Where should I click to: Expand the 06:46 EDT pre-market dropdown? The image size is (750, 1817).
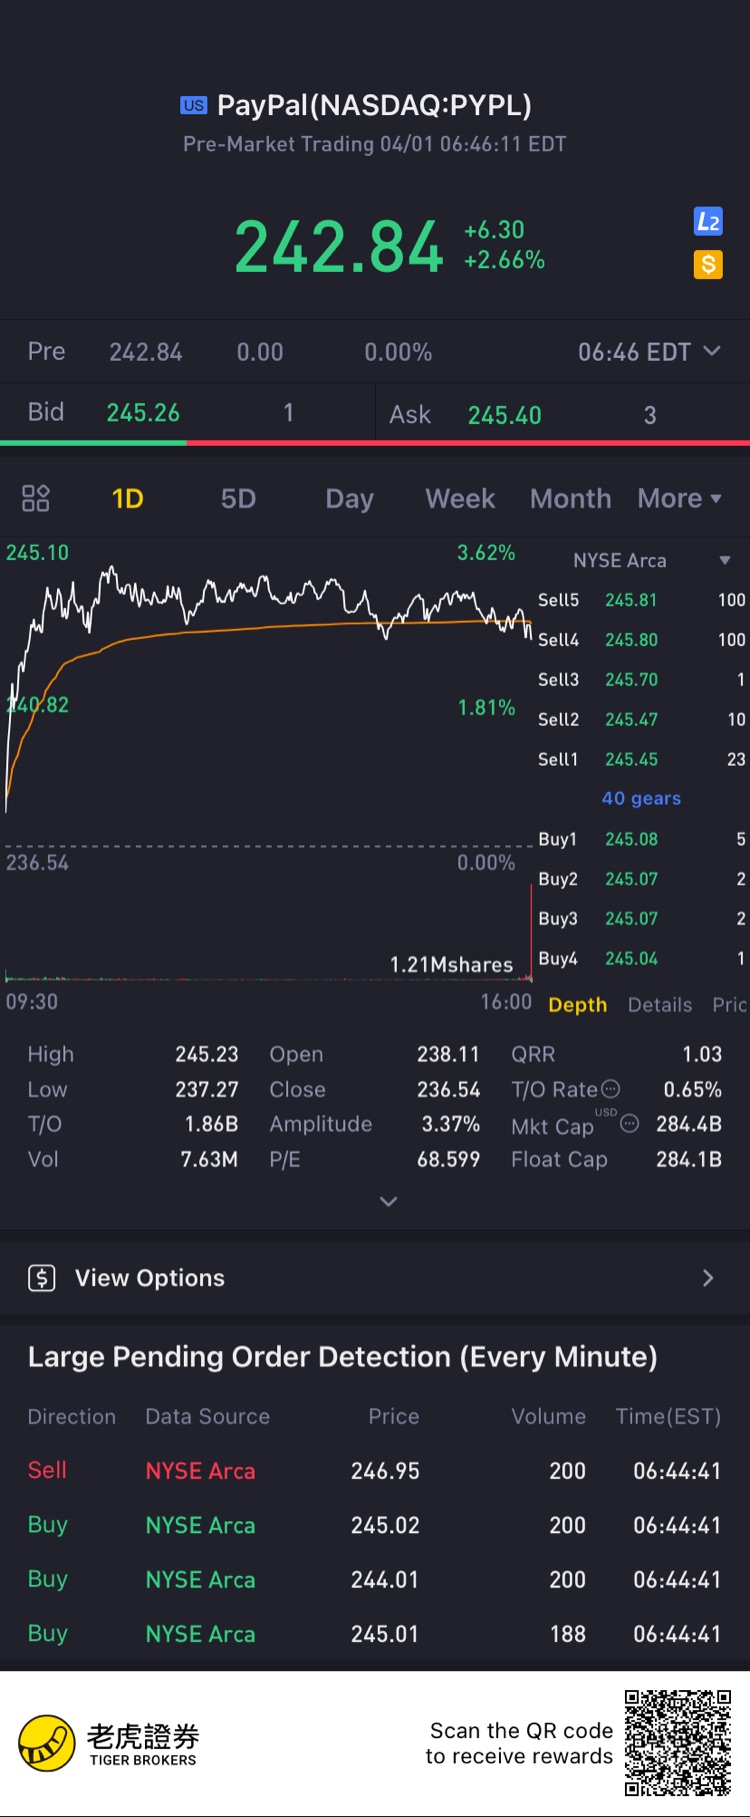pos(649,352)
